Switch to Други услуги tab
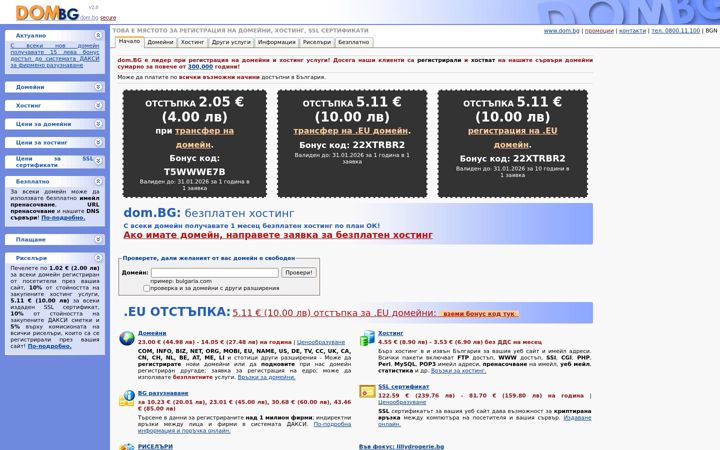 tap(231, 42)
